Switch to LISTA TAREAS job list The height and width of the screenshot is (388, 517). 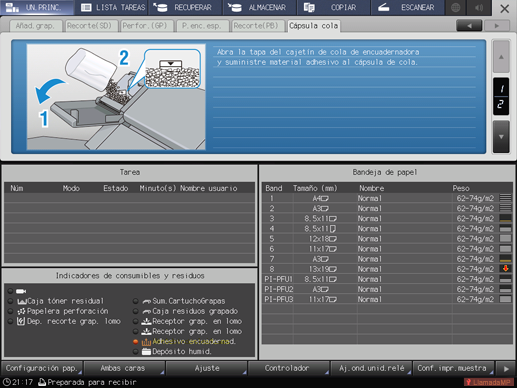[111, 7]
